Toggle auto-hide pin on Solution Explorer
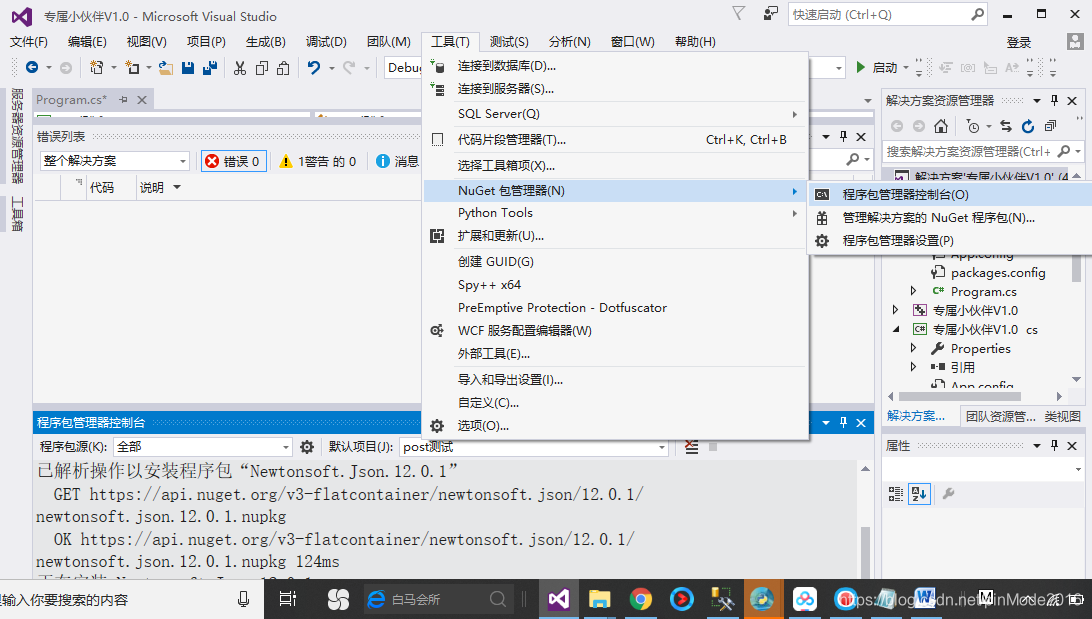 click(x=1054, y=100)
